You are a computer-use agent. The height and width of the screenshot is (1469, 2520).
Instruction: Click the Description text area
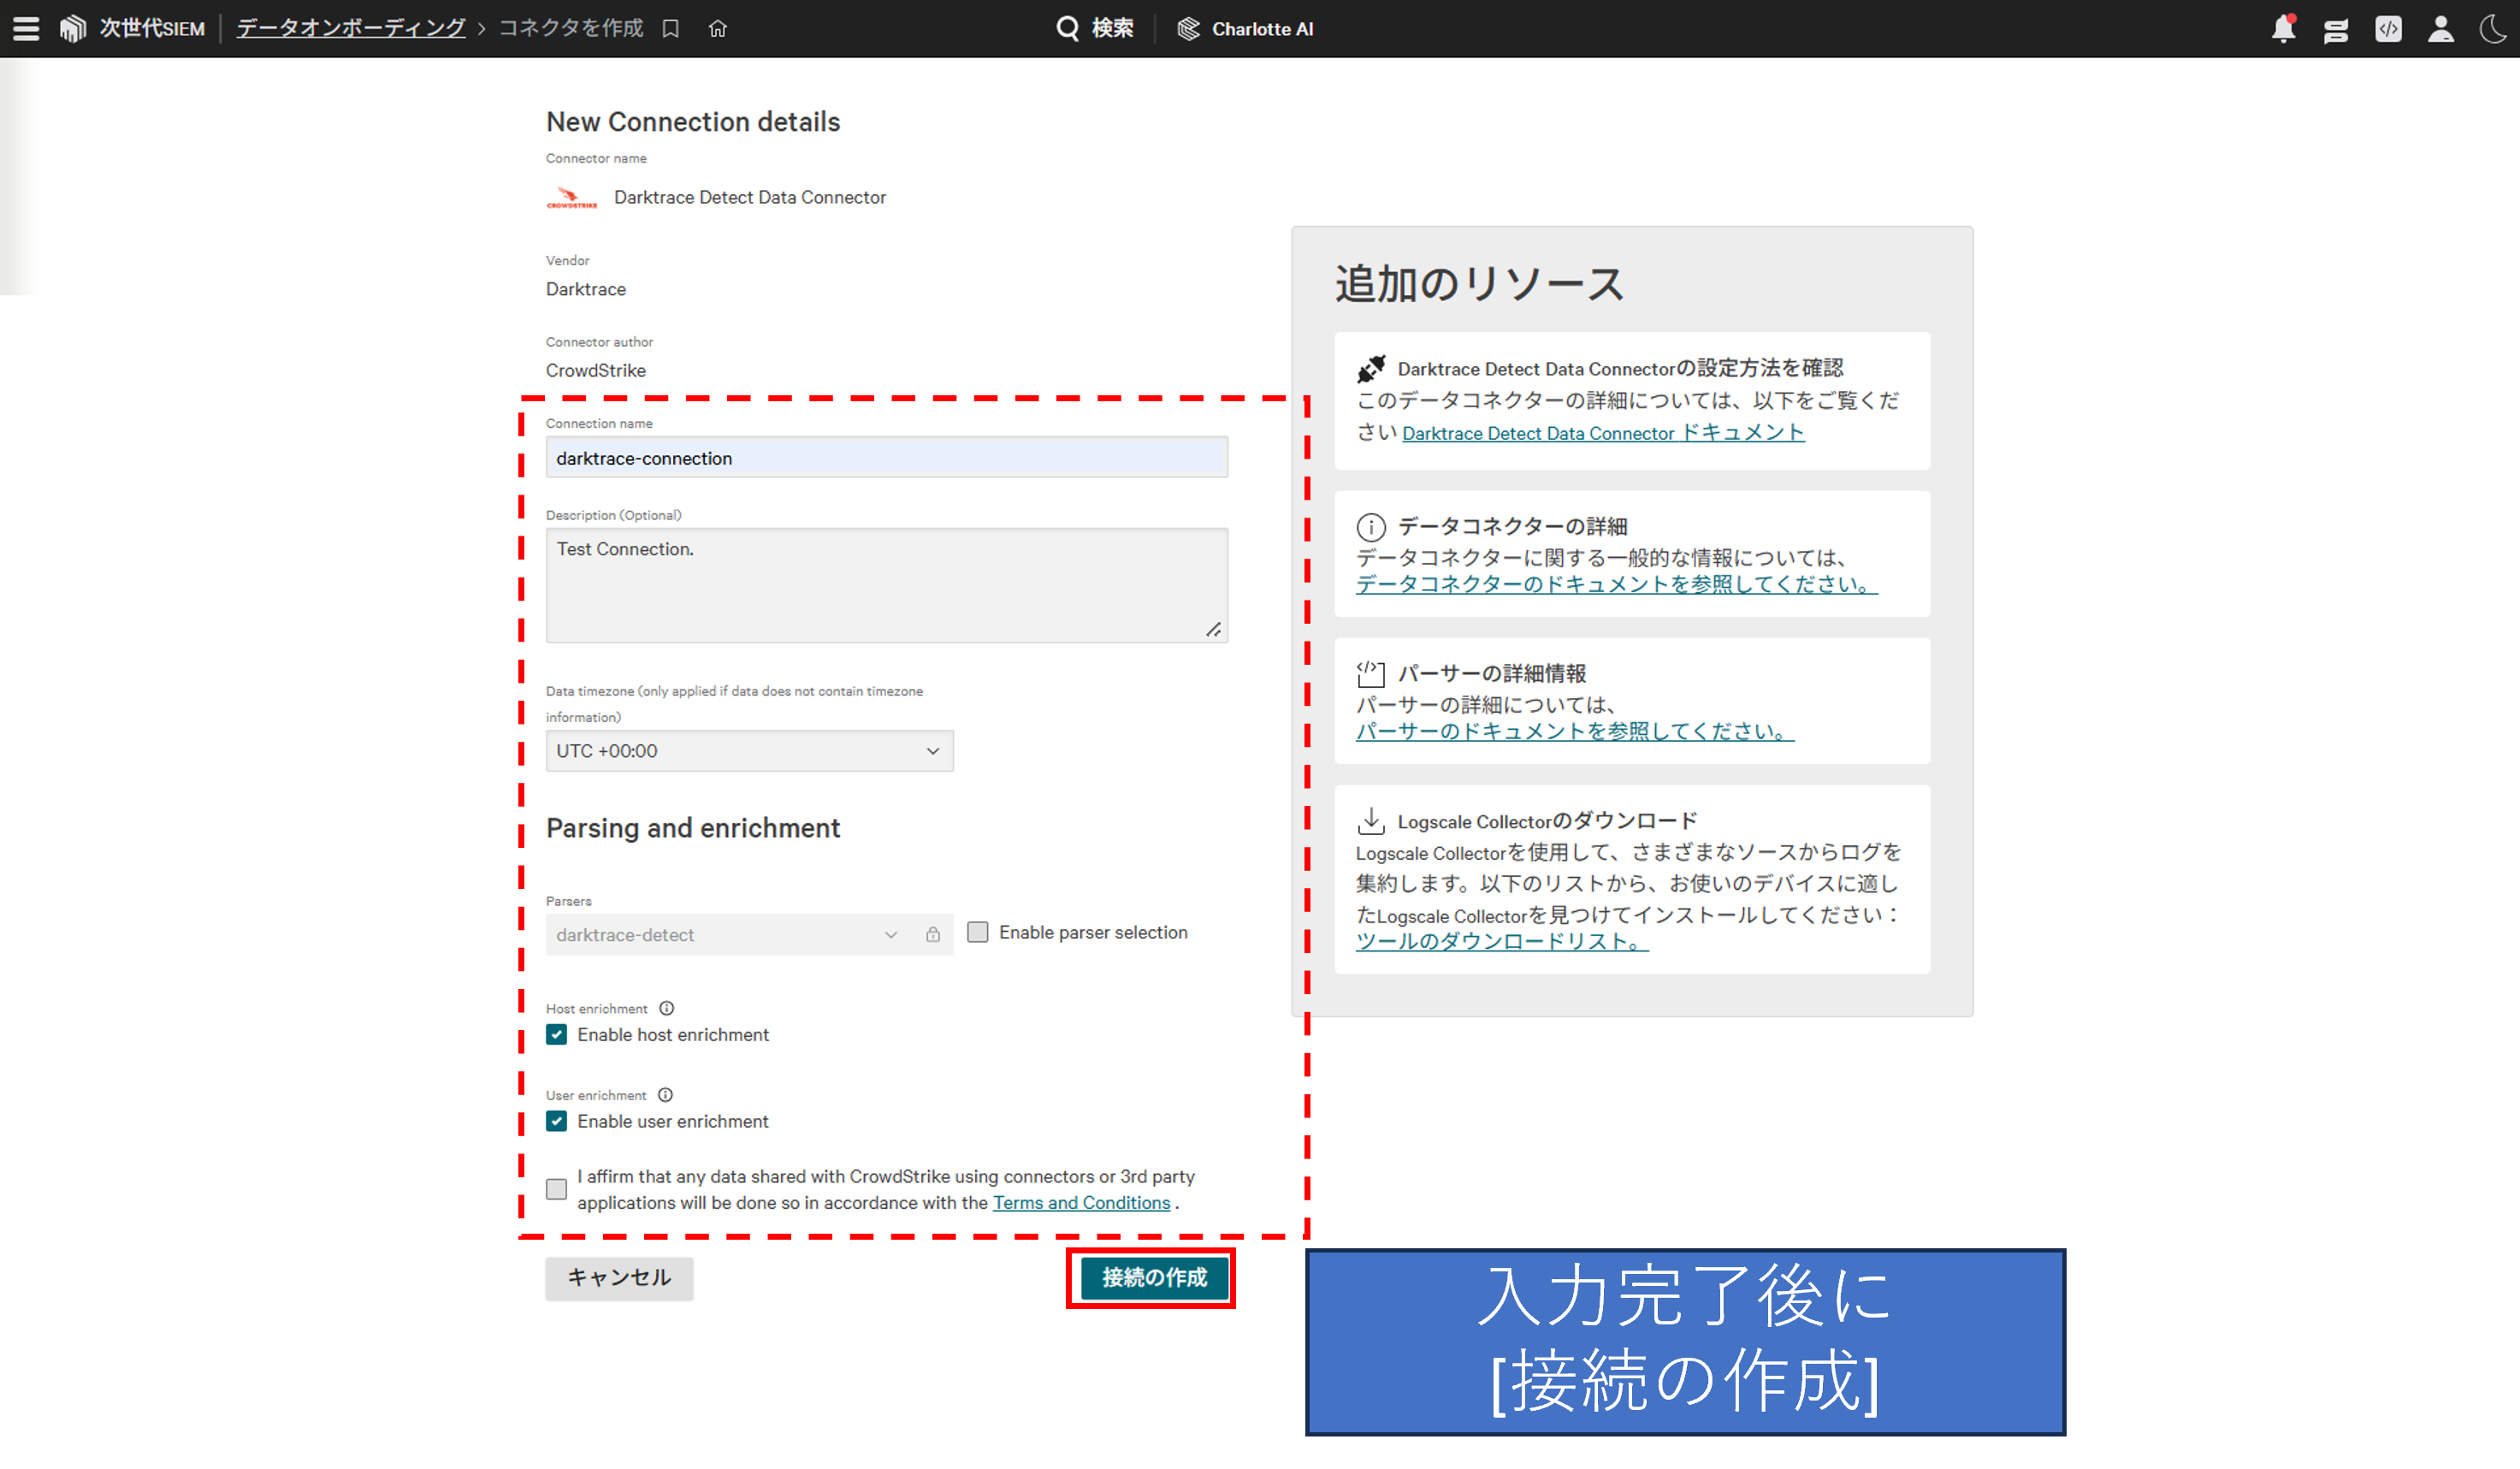(887, 586)
